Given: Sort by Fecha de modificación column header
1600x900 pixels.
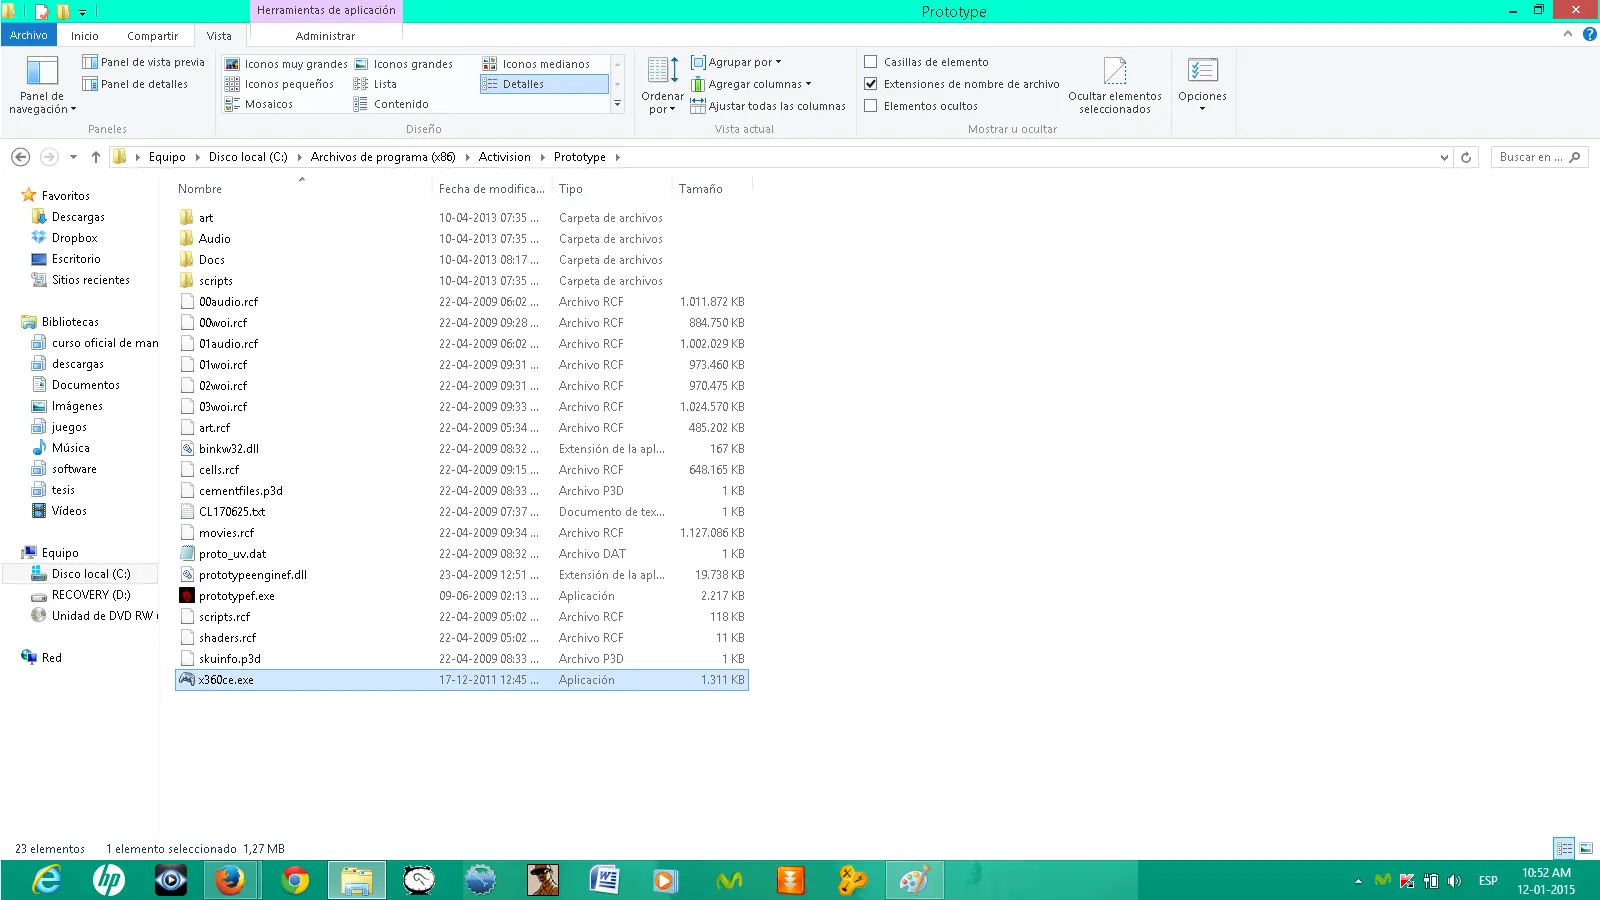Looking at the screenshot, I should (491, 189).
